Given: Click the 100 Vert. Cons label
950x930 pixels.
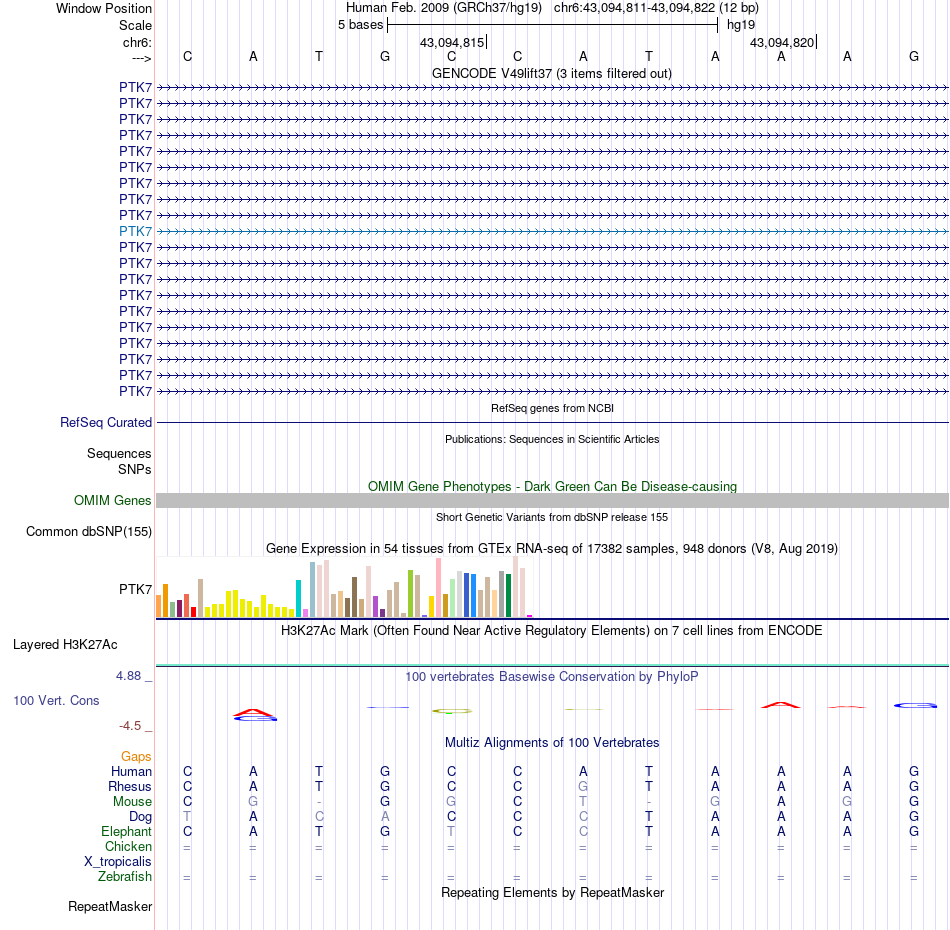Looking at the screenshot, I should 56,700.
